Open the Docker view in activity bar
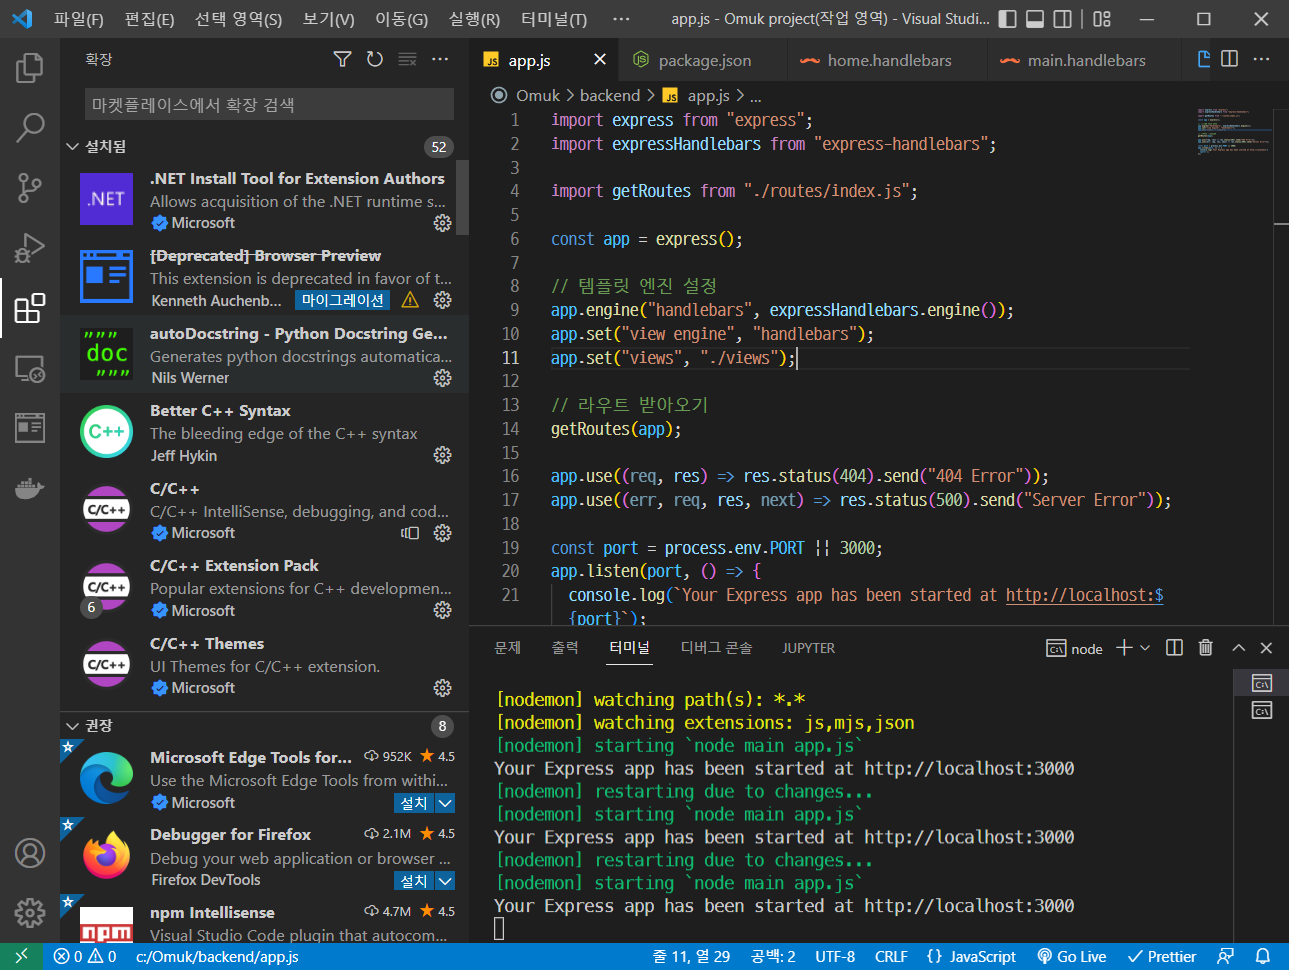This screenshot has height=970, width=1289. [30, 488]
